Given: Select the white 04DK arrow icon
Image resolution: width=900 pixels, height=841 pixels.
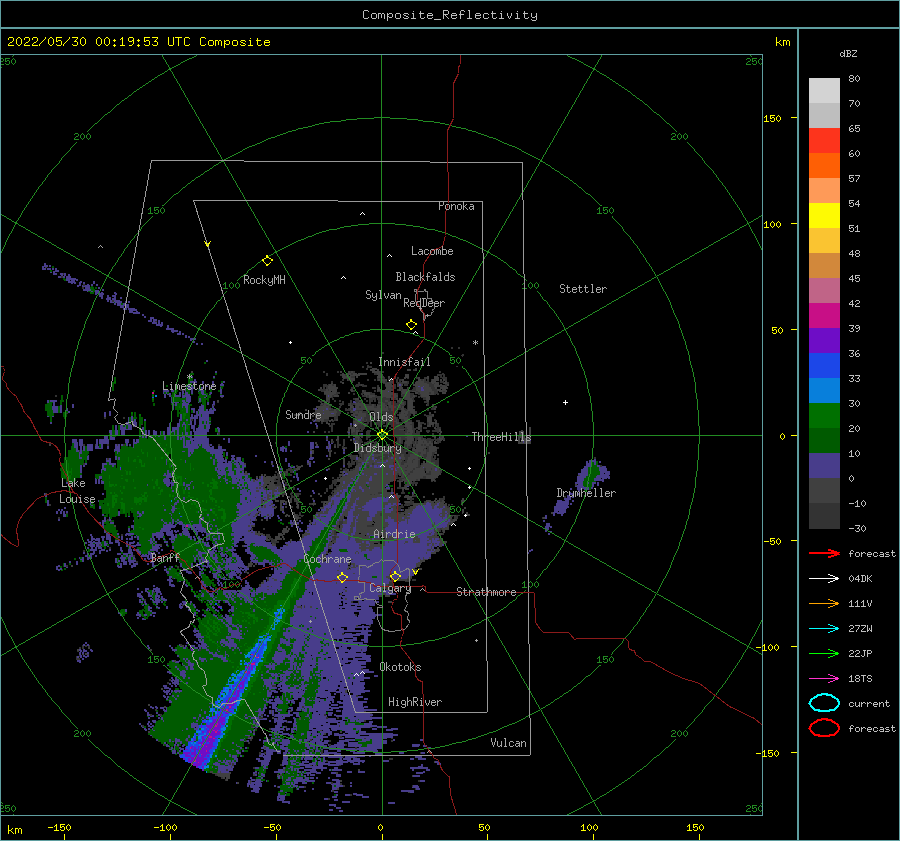Looking at the screenshot, I should [824, 578].
